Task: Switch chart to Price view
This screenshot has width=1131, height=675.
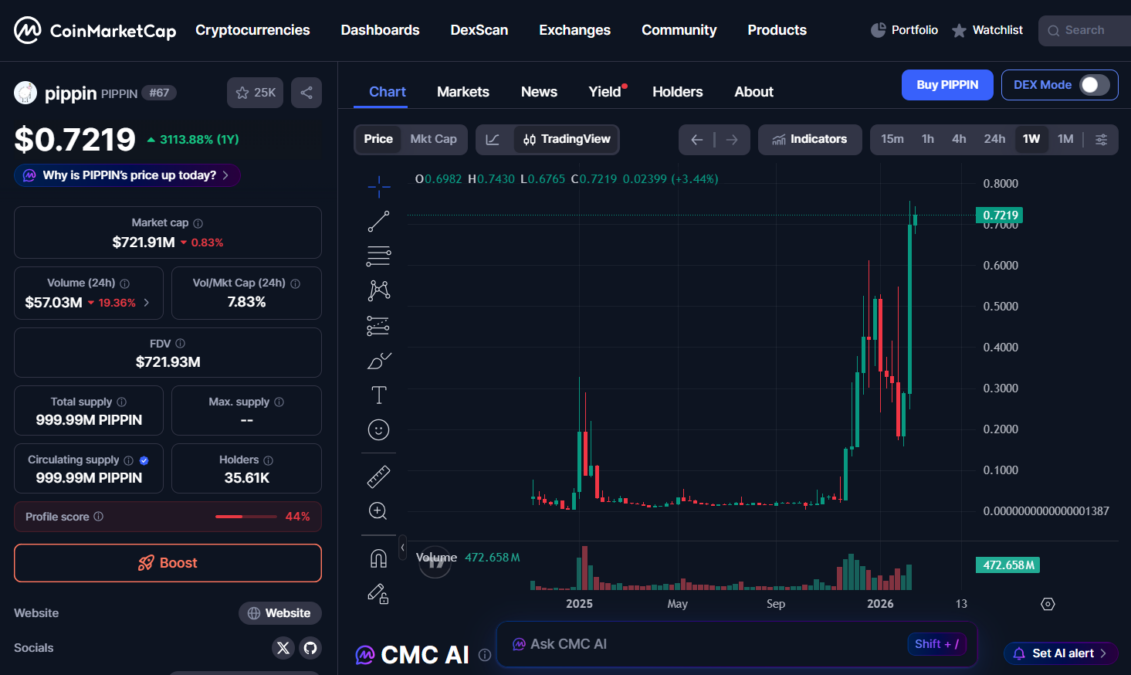Action: click(378, 139)
